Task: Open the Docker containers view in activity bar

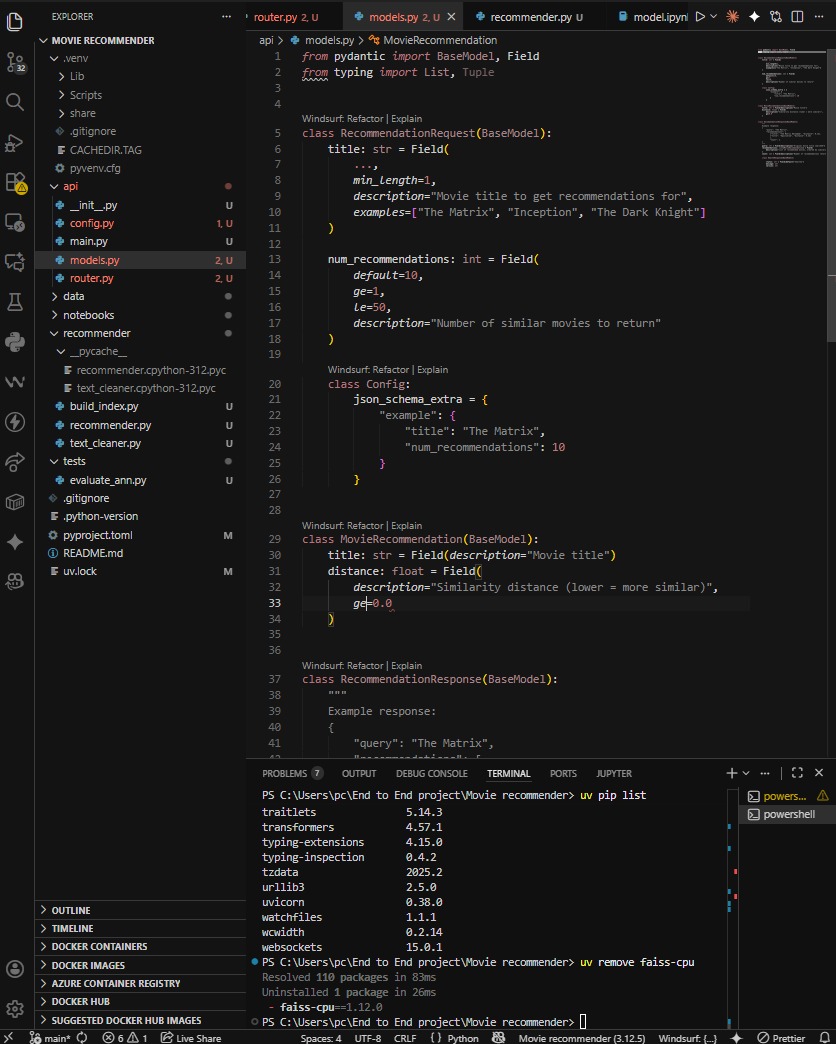Action: pyautogui.click(x=15, y=501)
